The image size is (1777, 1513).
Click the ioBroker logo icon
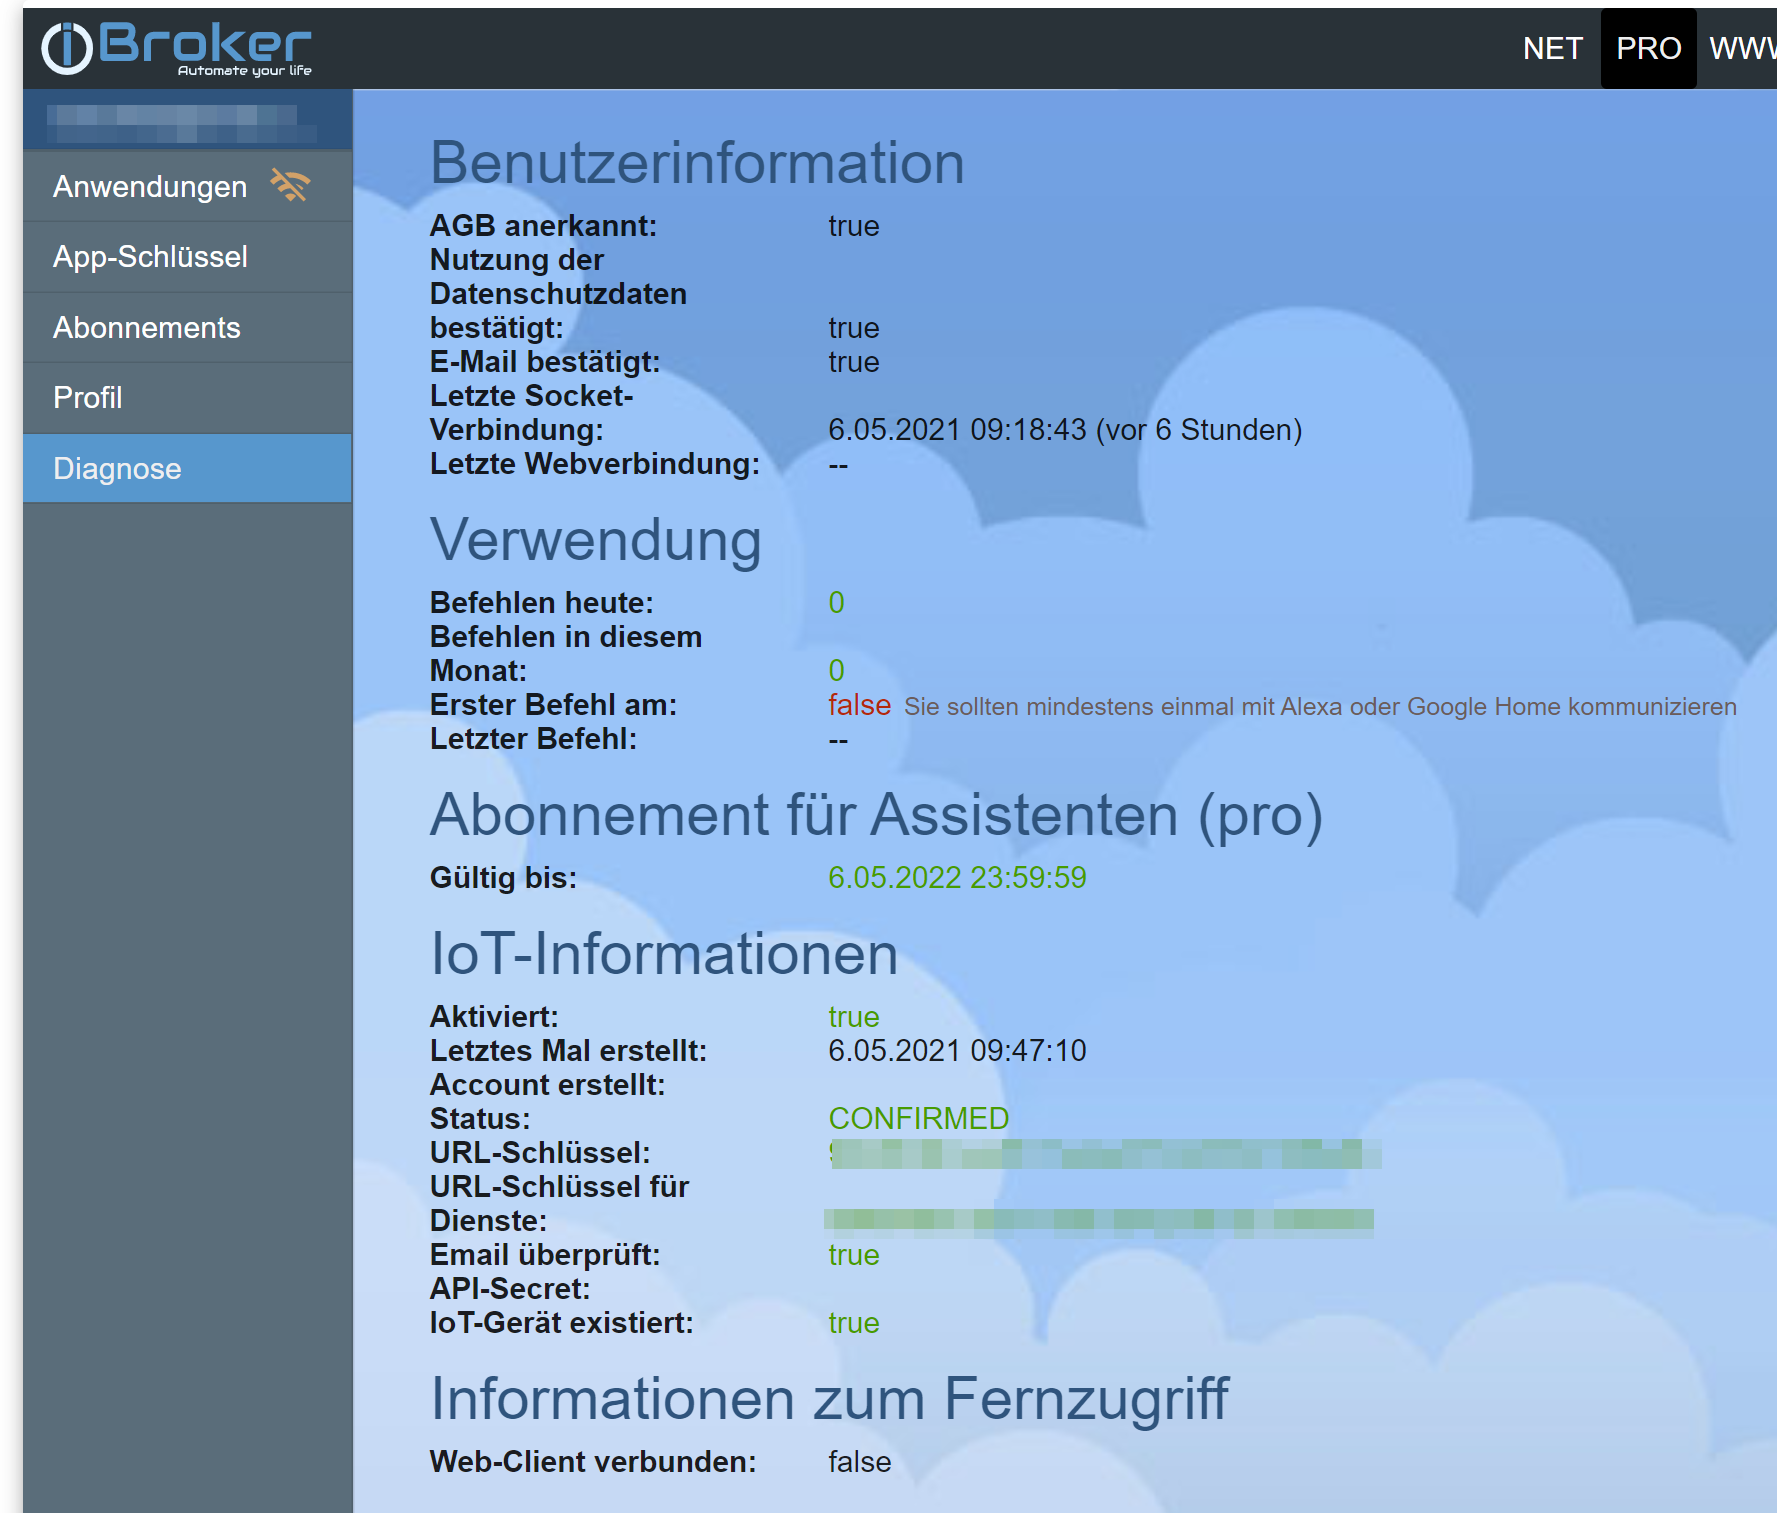[x=67, y=48]
